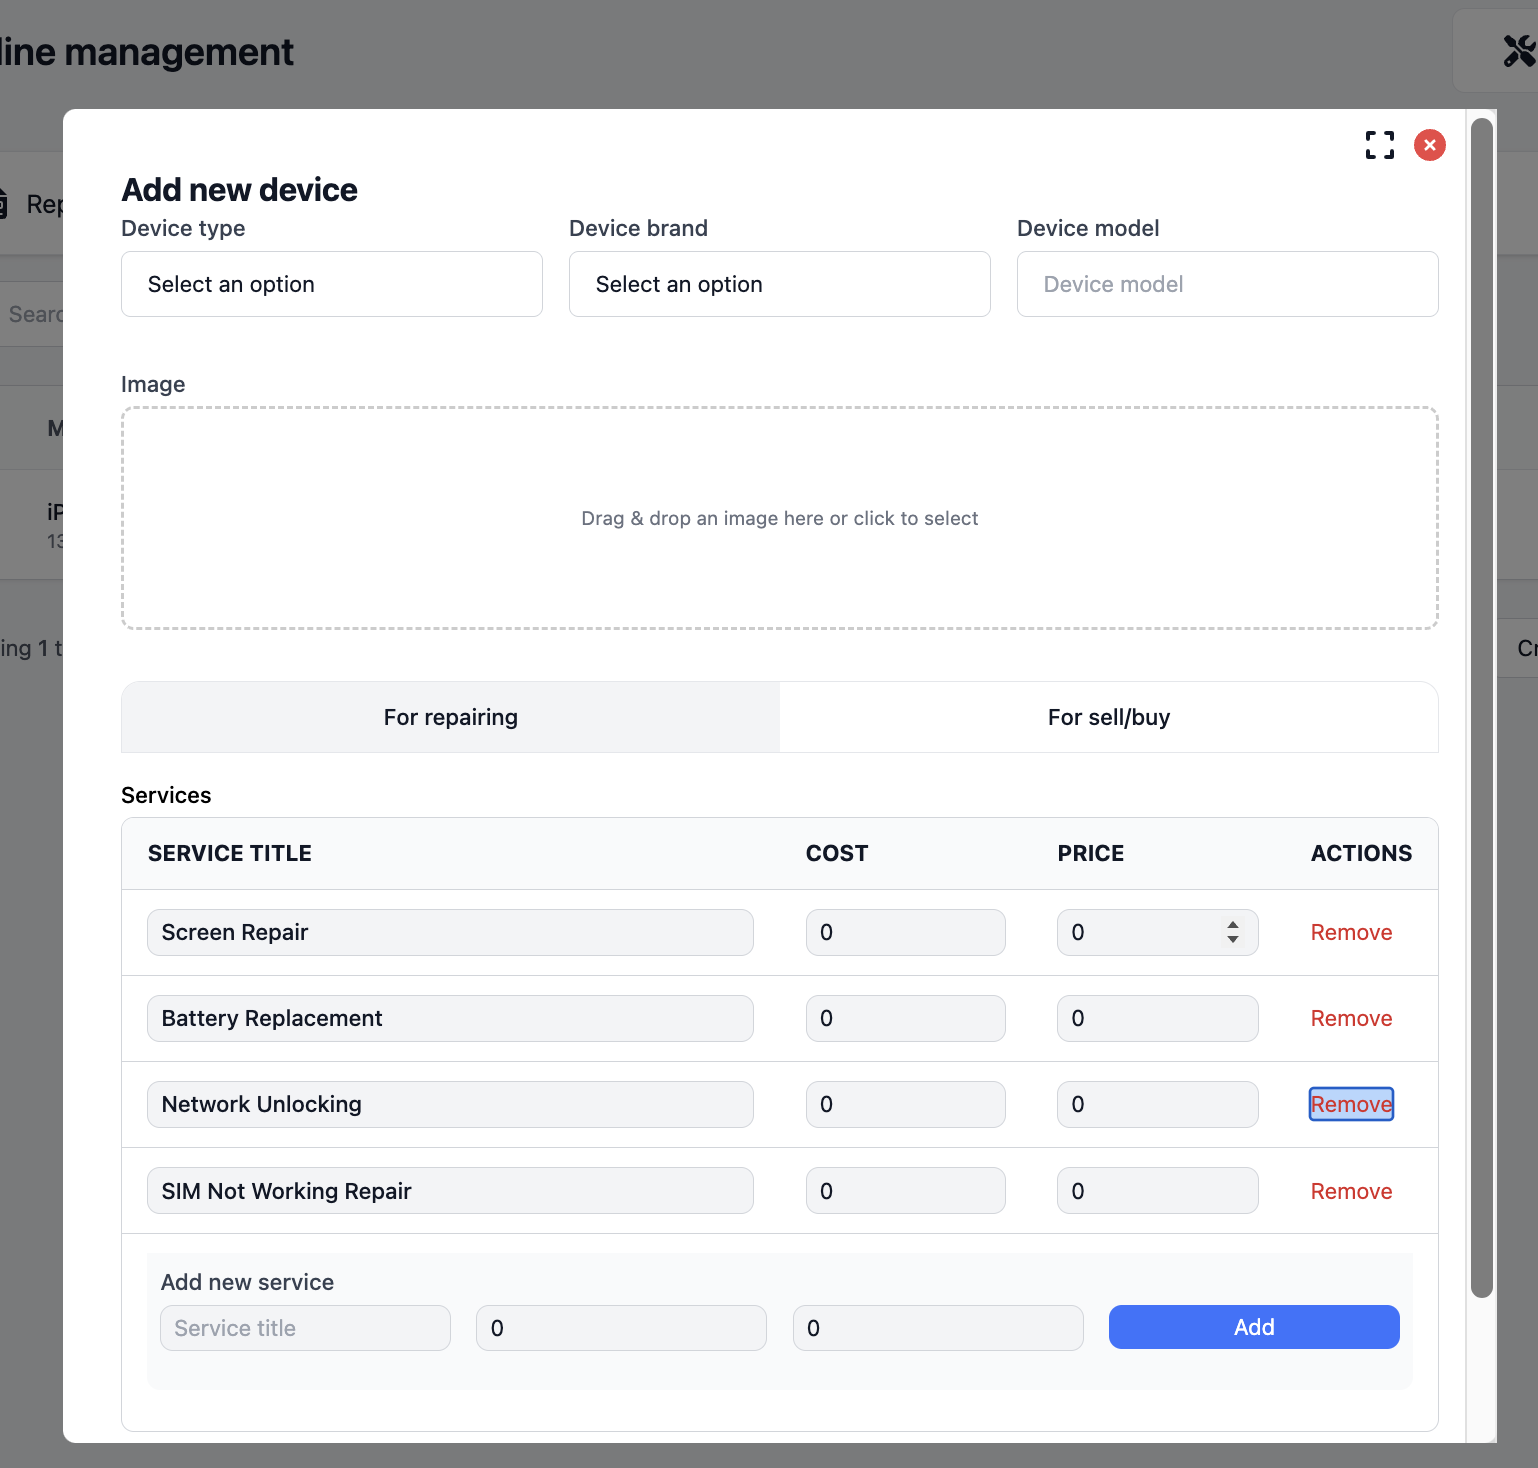Click the tools icon in top right
Screen dimensions: 1538x1468
tap(1518, 51)
